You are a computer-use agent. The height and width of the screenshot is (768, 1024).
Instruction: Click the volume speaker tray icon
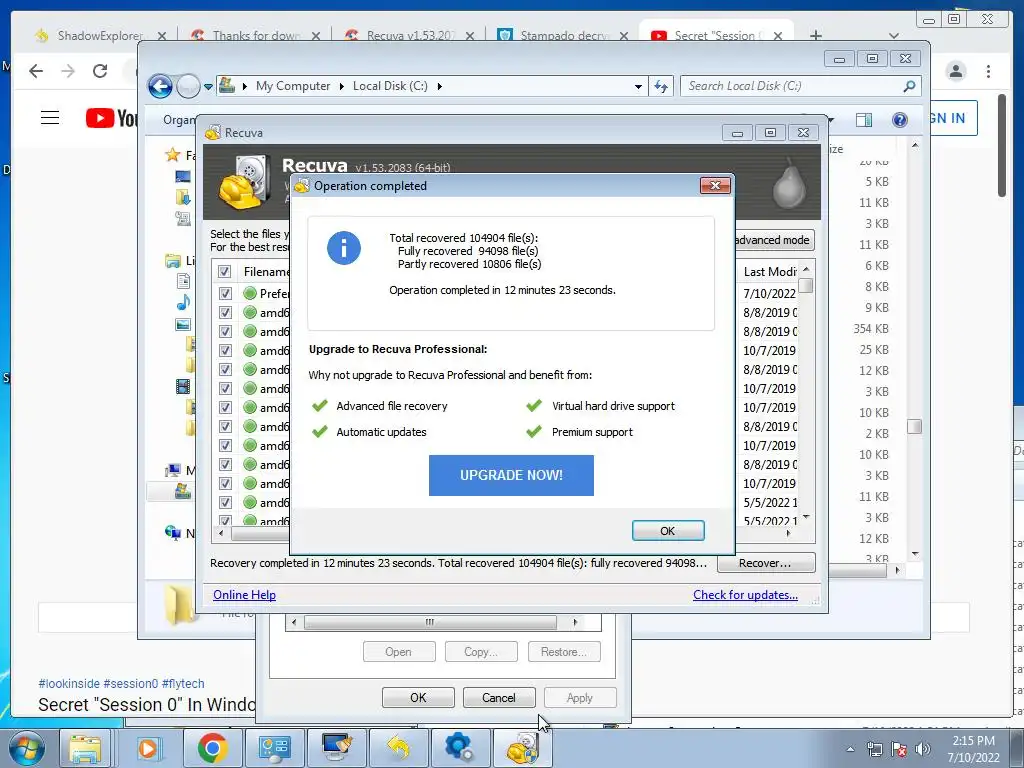coord(923,749)
